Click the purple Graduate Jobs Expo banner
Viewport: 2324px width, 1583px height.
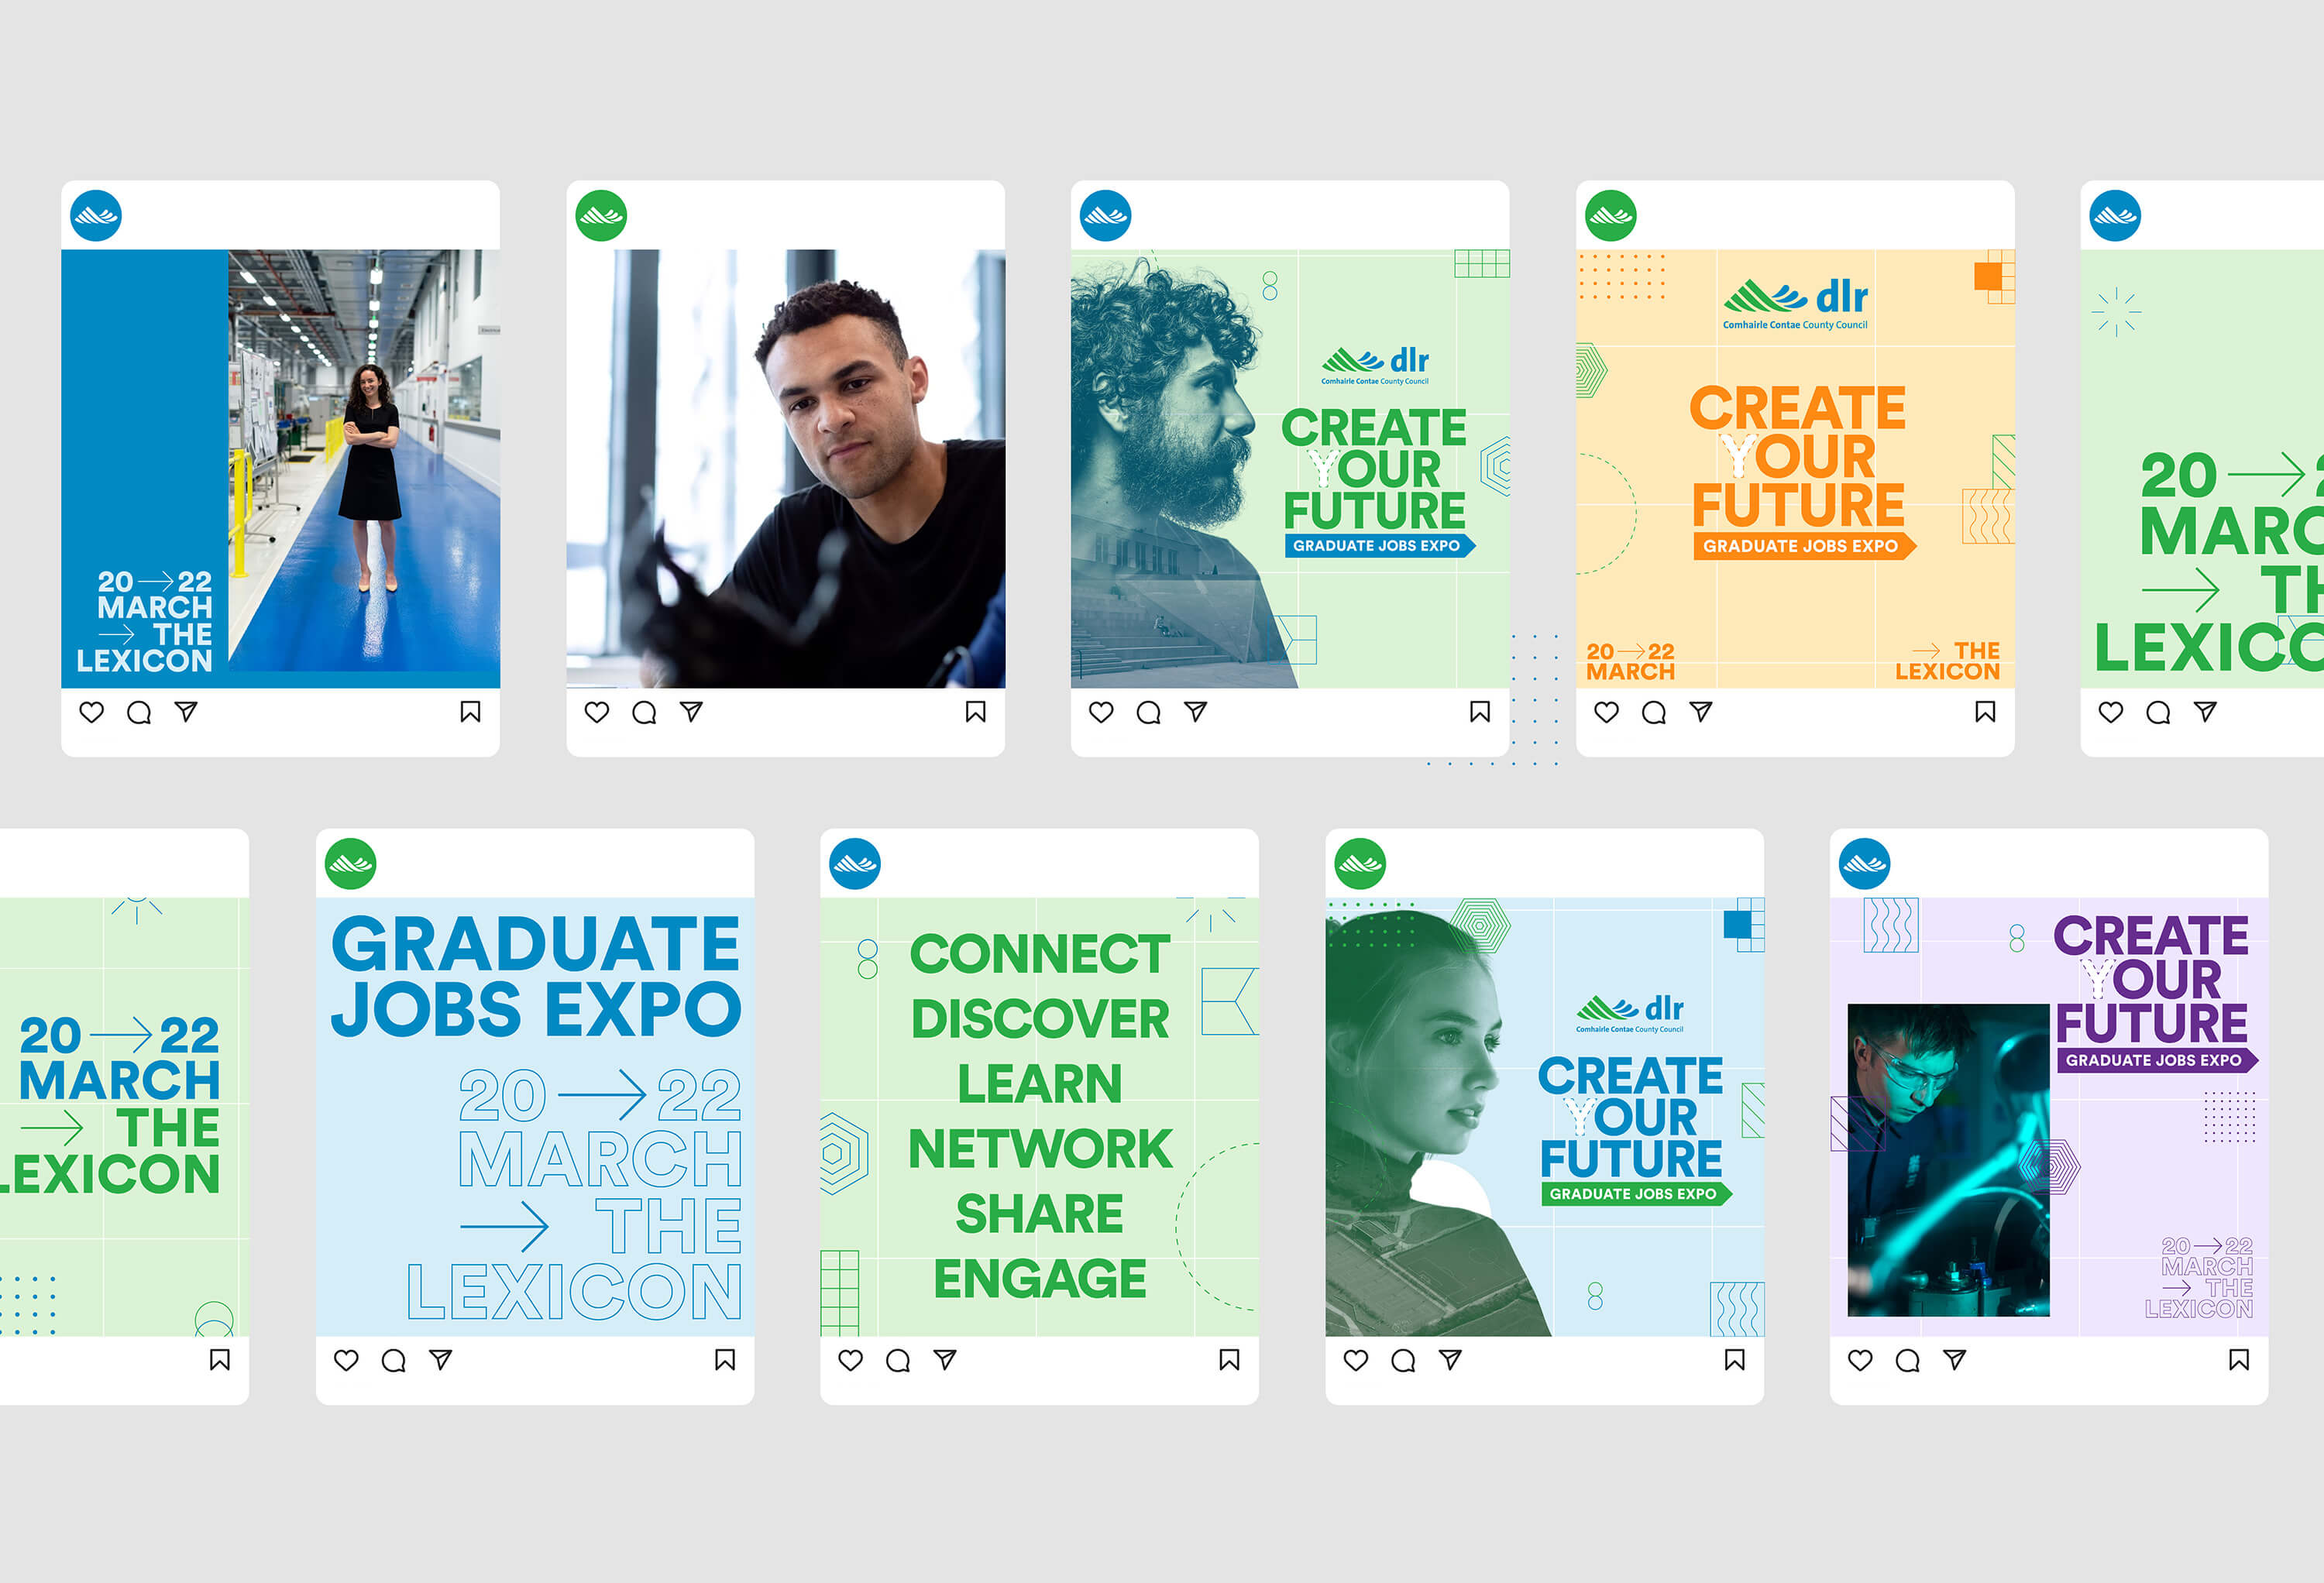point(2156,1060)
